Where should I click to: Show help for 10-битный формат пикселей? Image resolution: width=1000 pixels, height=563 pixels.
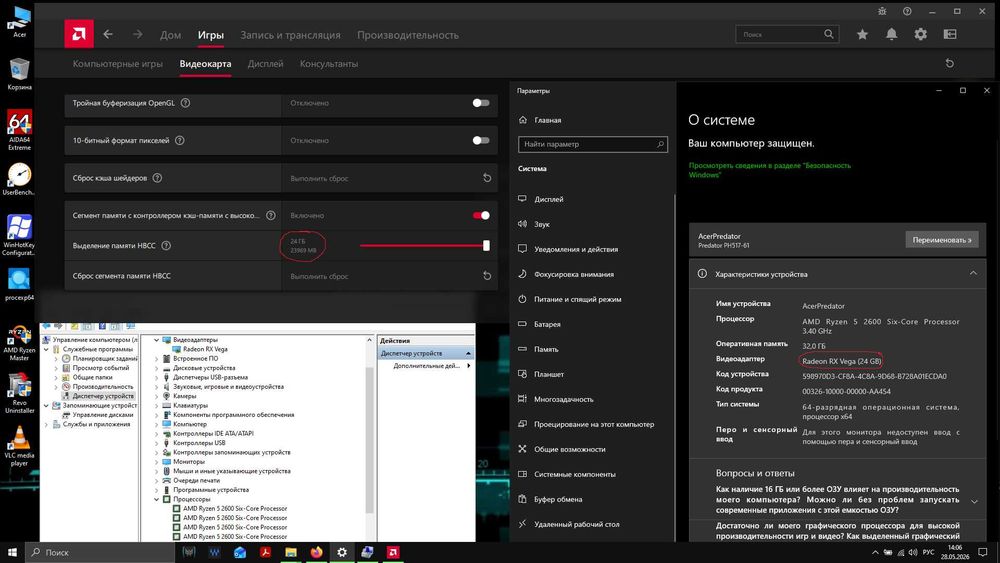180,140
